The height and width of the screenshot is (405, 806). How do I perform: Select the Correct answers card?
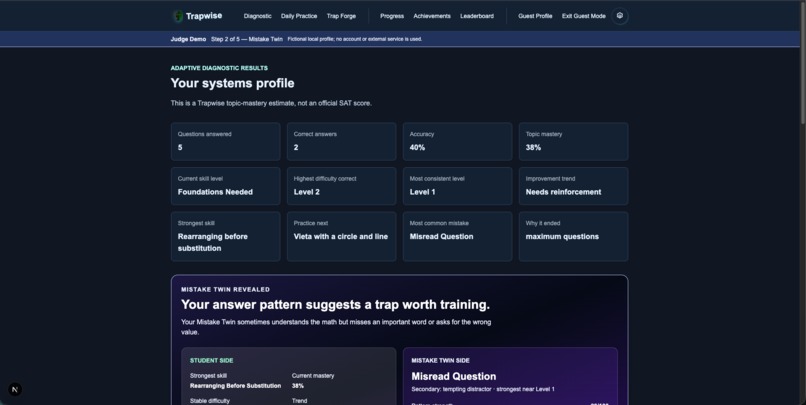[x=341, y=141]
